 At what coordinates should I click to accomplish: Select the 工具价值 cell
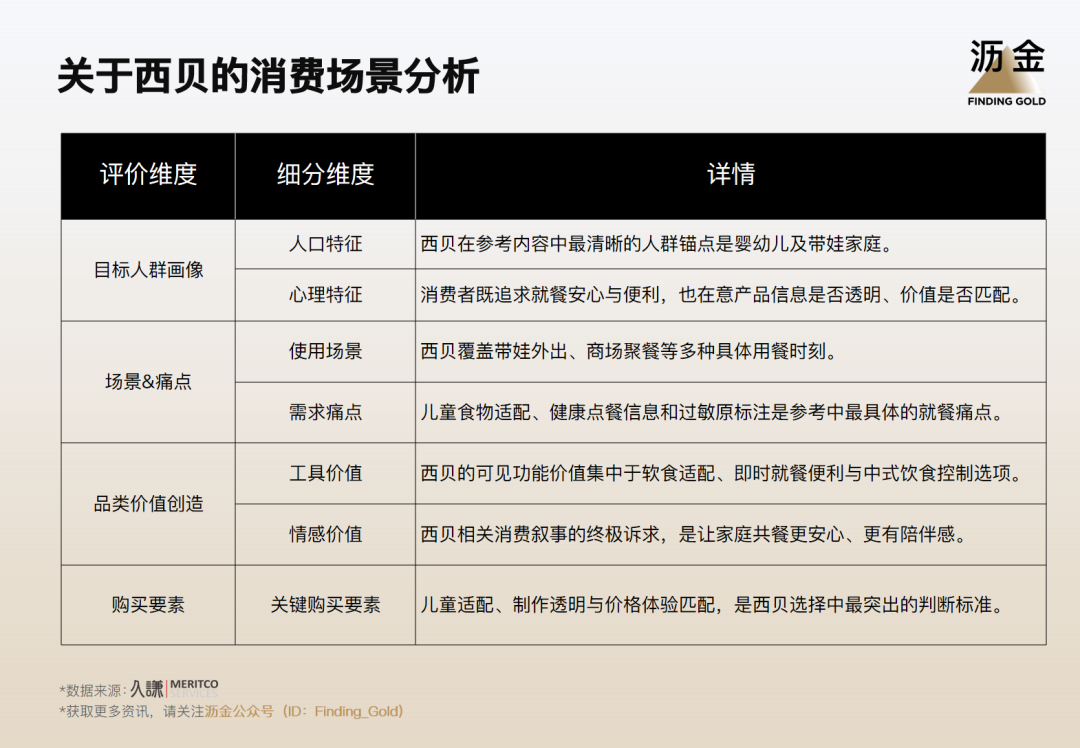325,473
